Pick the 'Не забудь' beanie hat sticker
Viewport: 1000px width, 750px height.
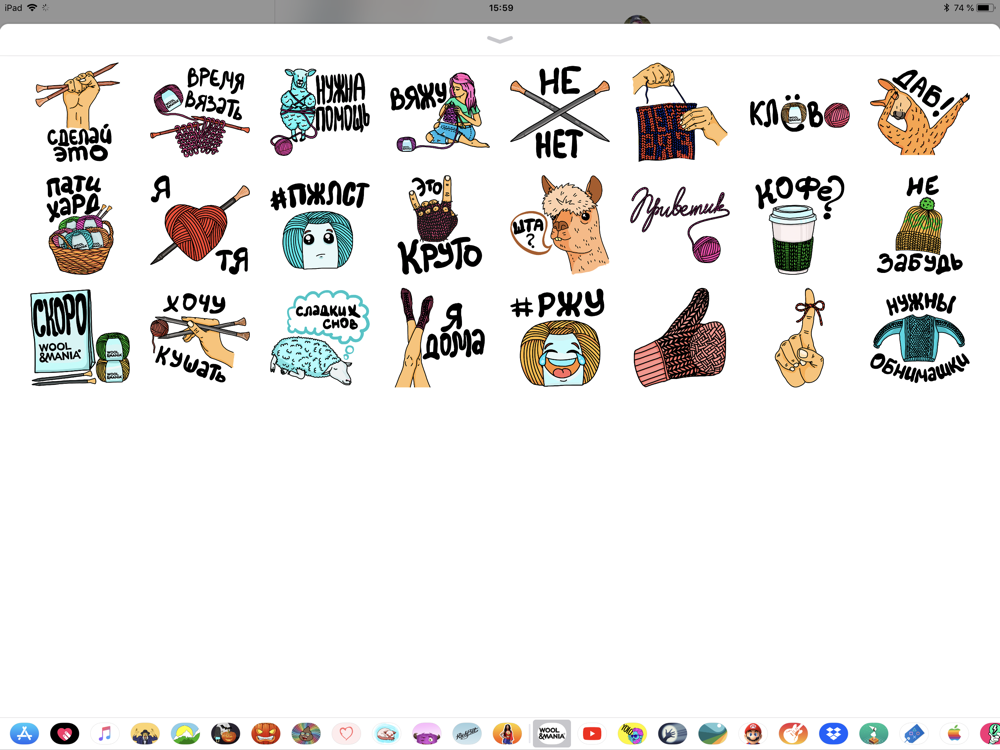point(919,224)
